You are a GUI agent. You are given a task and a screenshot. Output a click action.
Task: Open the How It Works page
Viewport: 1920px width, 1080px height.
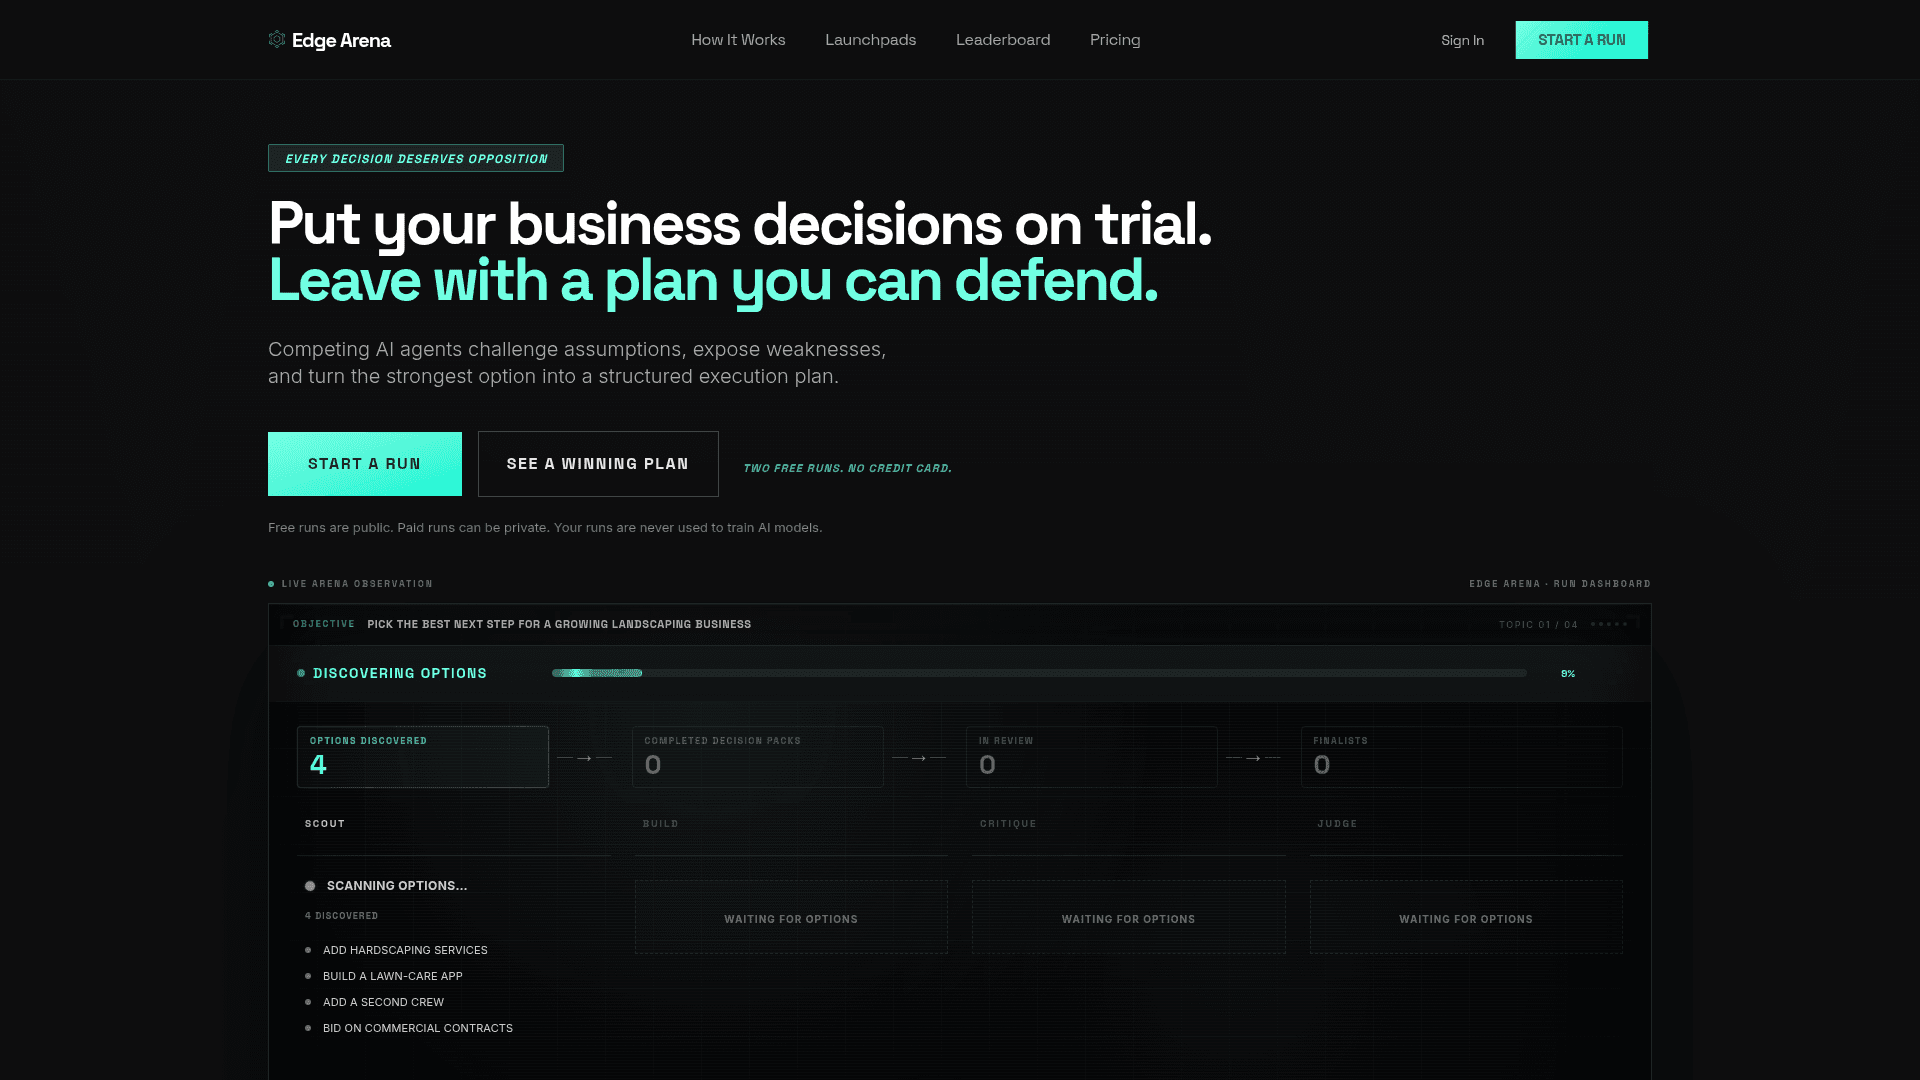pyautogui.click(x=738, y=40)
